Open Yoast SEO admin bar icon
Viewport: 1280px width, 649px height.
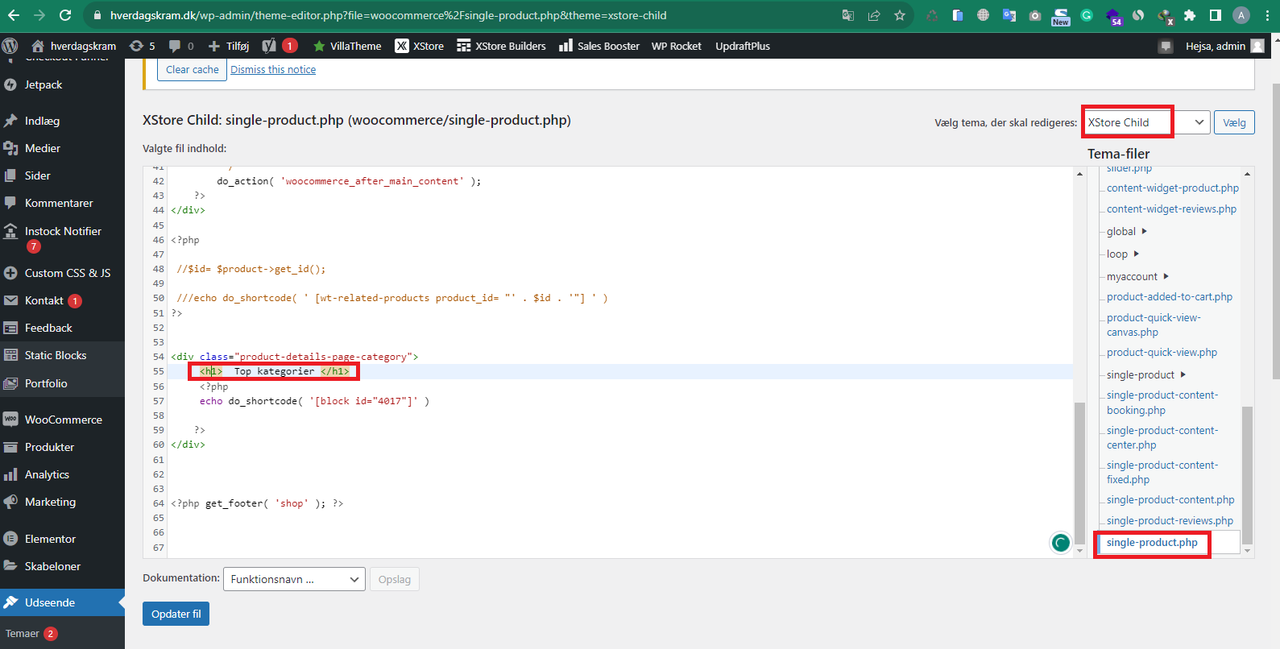tap(279, 46)
